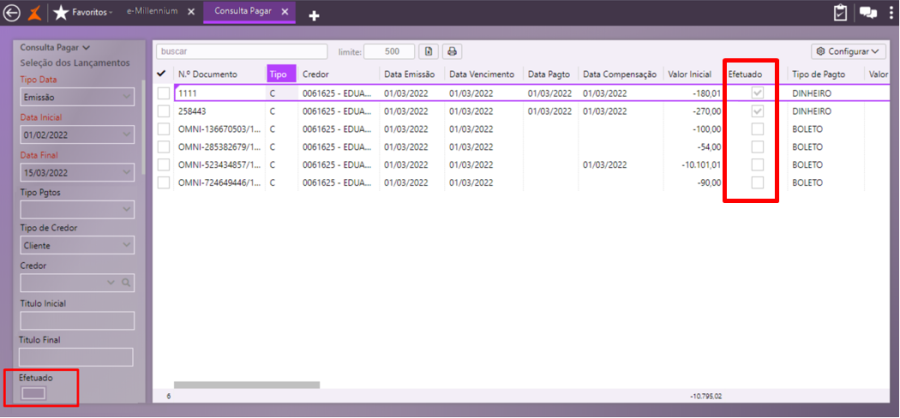900x418 pixels.
Task: Close the e-Millennium tab
Action: point(191,12)
